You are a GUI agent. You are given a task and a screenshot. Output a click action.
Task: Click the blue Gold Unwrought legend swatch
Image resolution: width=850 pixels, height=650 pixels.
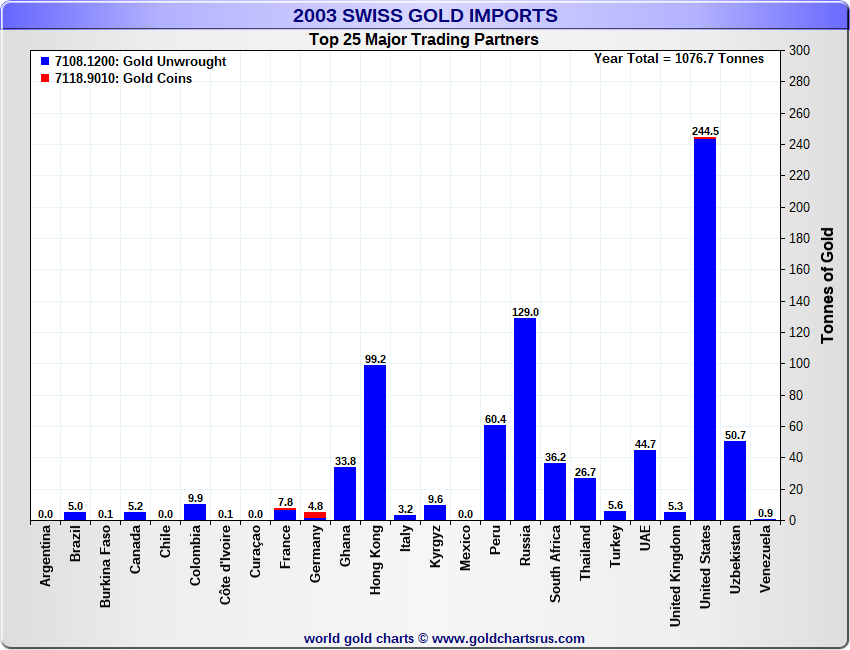(45, 61)
